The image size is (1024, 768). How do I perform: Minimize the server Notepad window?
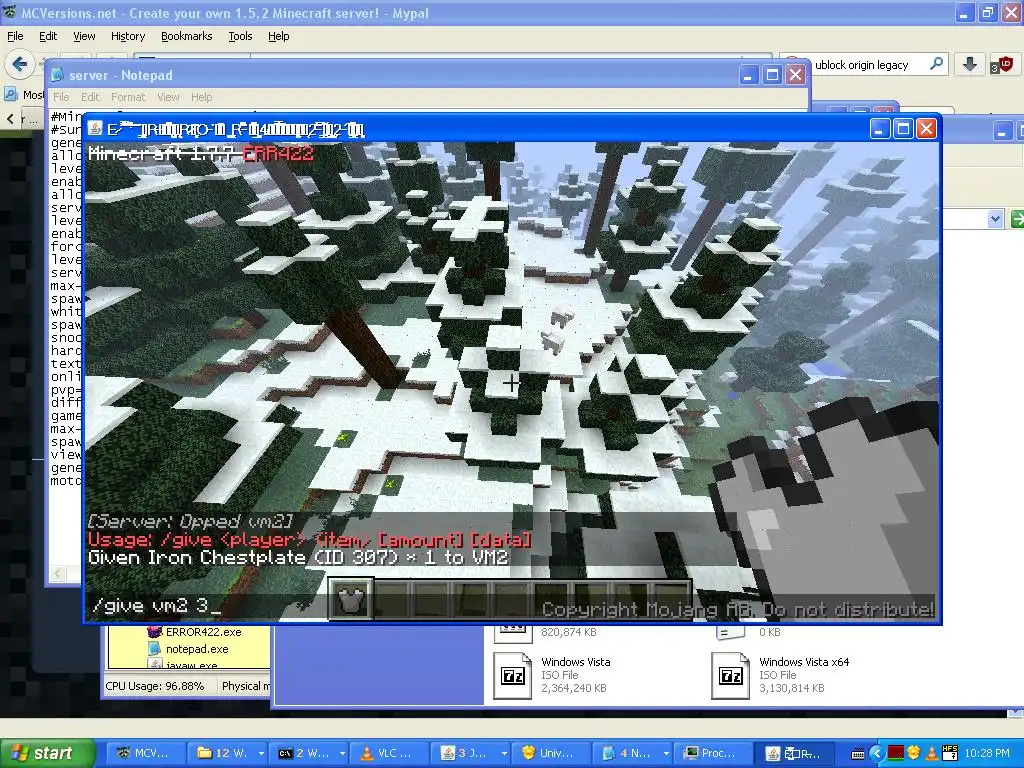(x=748, y=75)
